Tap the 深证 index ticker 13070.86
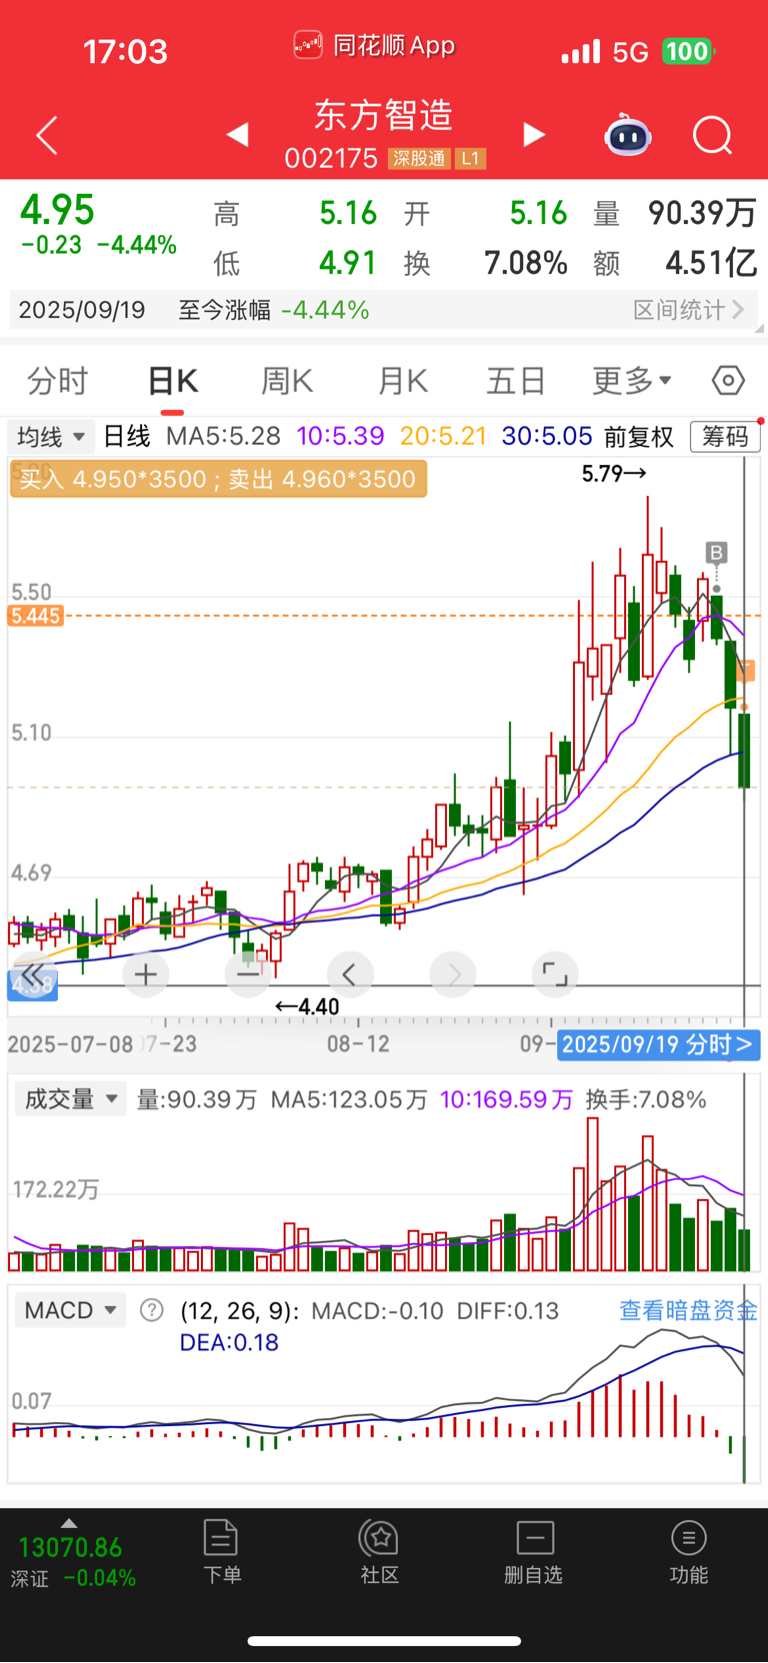This screenshot has height=1663, width=768. point(70,1548)
